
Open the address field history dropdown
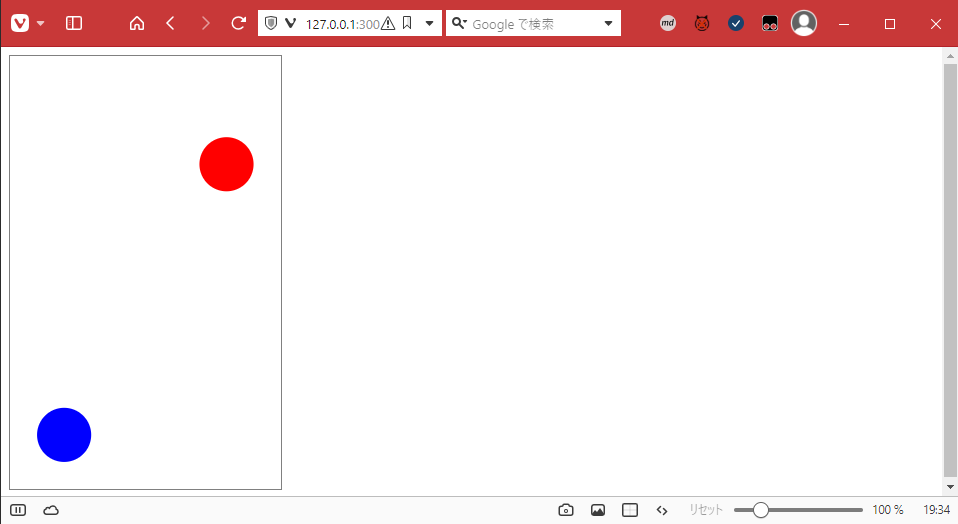pyautogui.click(x=430, y=24)
